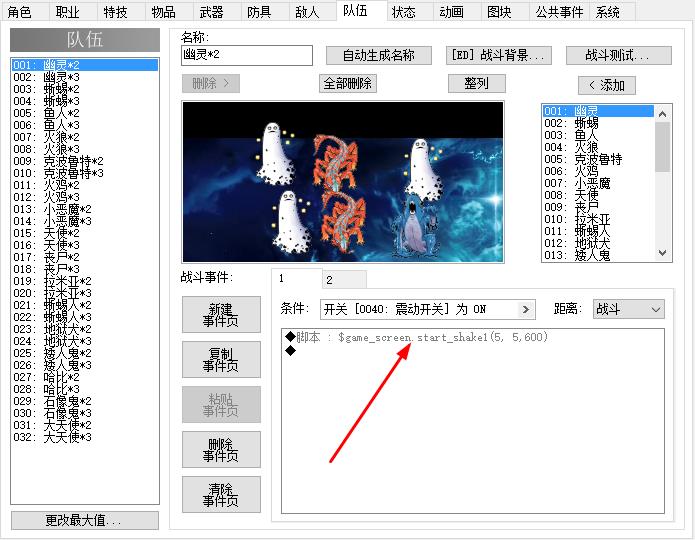Select troop 027: 哈比*2
The width and height of the screenshot is (695, 540).
click(x=85, y=377)
